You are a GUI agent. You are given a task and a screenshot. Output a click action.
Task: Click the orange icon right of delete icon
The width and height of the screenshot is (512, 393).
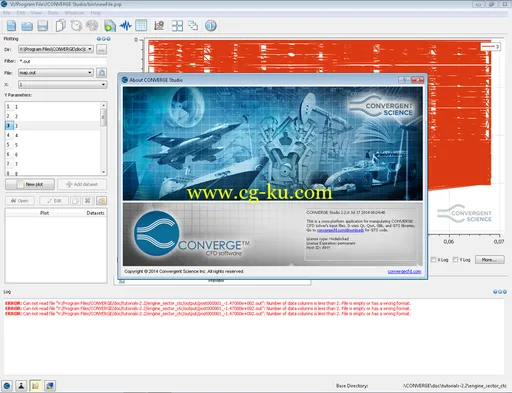coord(101,201)
